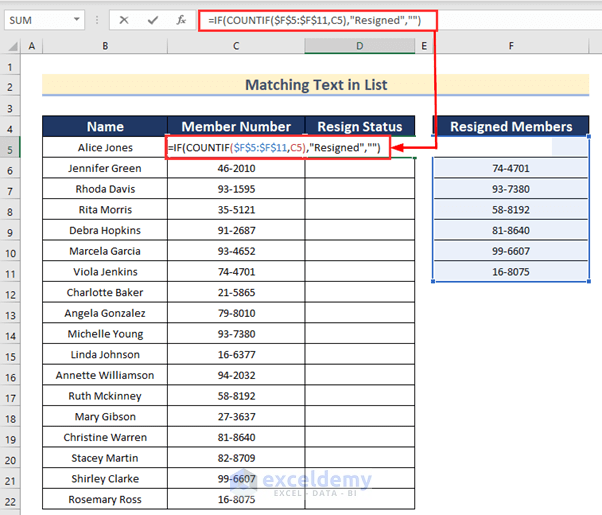Select column C header
The width and height of the screenshot is (602, 515).
[x=236, y=46]
